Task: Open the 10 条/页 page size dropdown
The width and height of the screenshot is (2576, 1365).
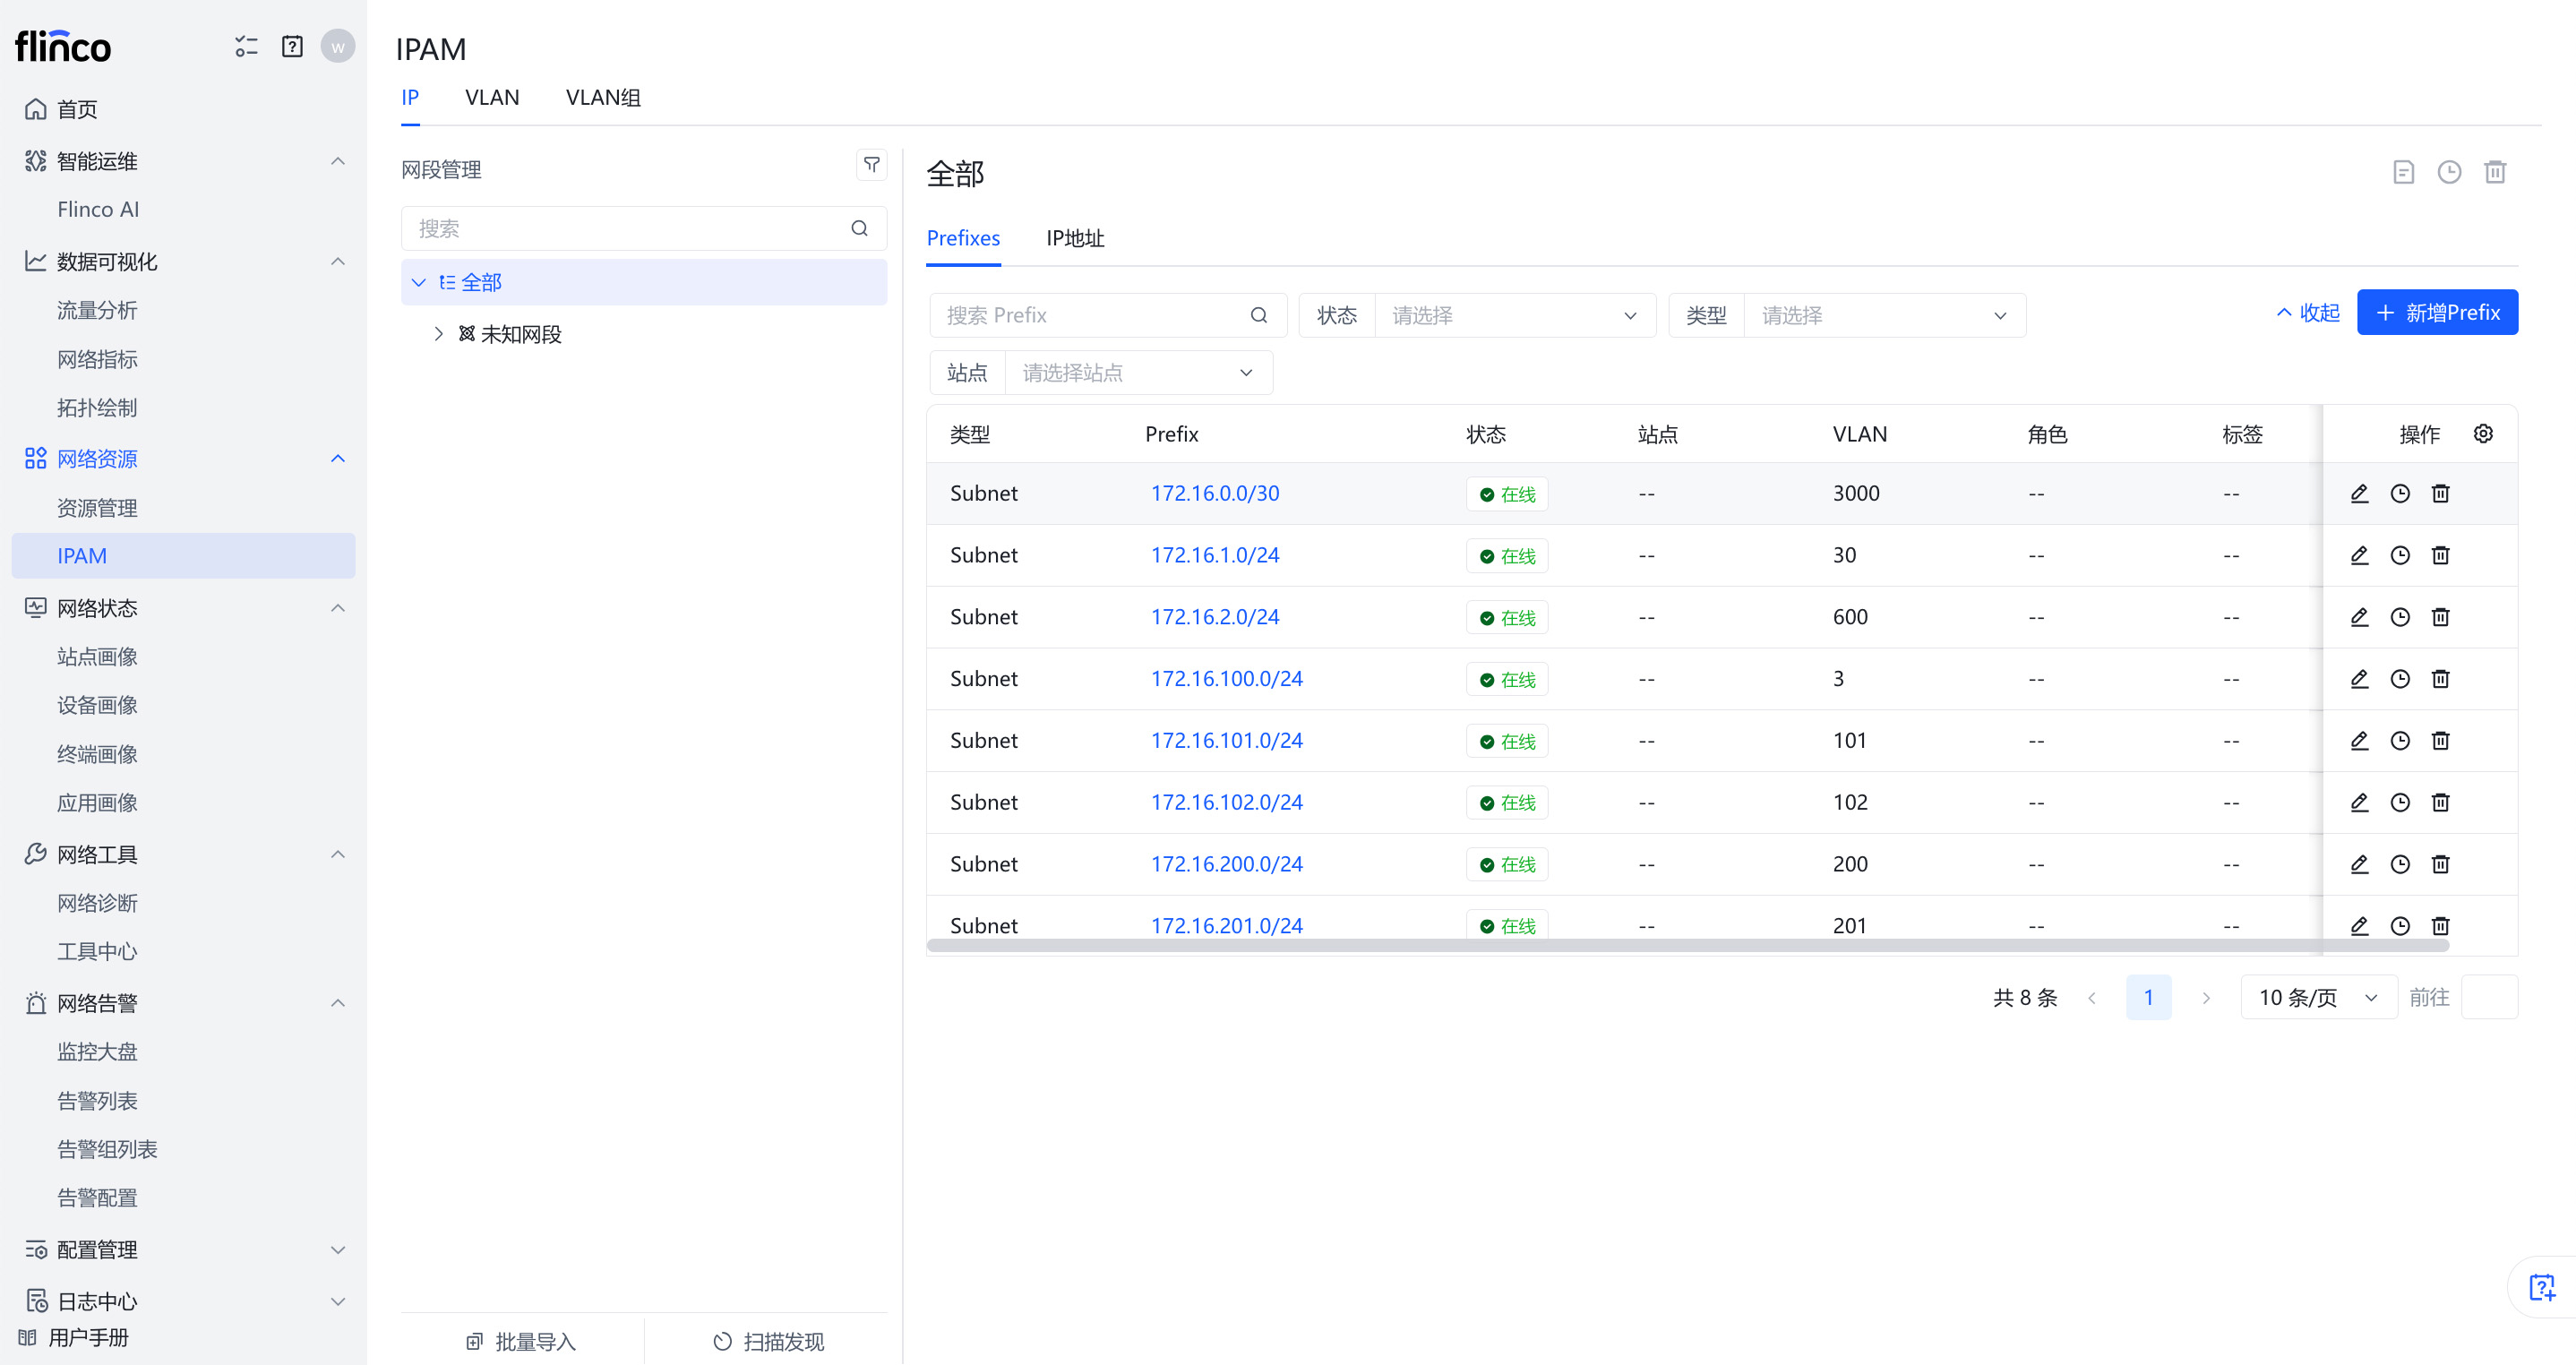Action: (x=2317, y=997)
